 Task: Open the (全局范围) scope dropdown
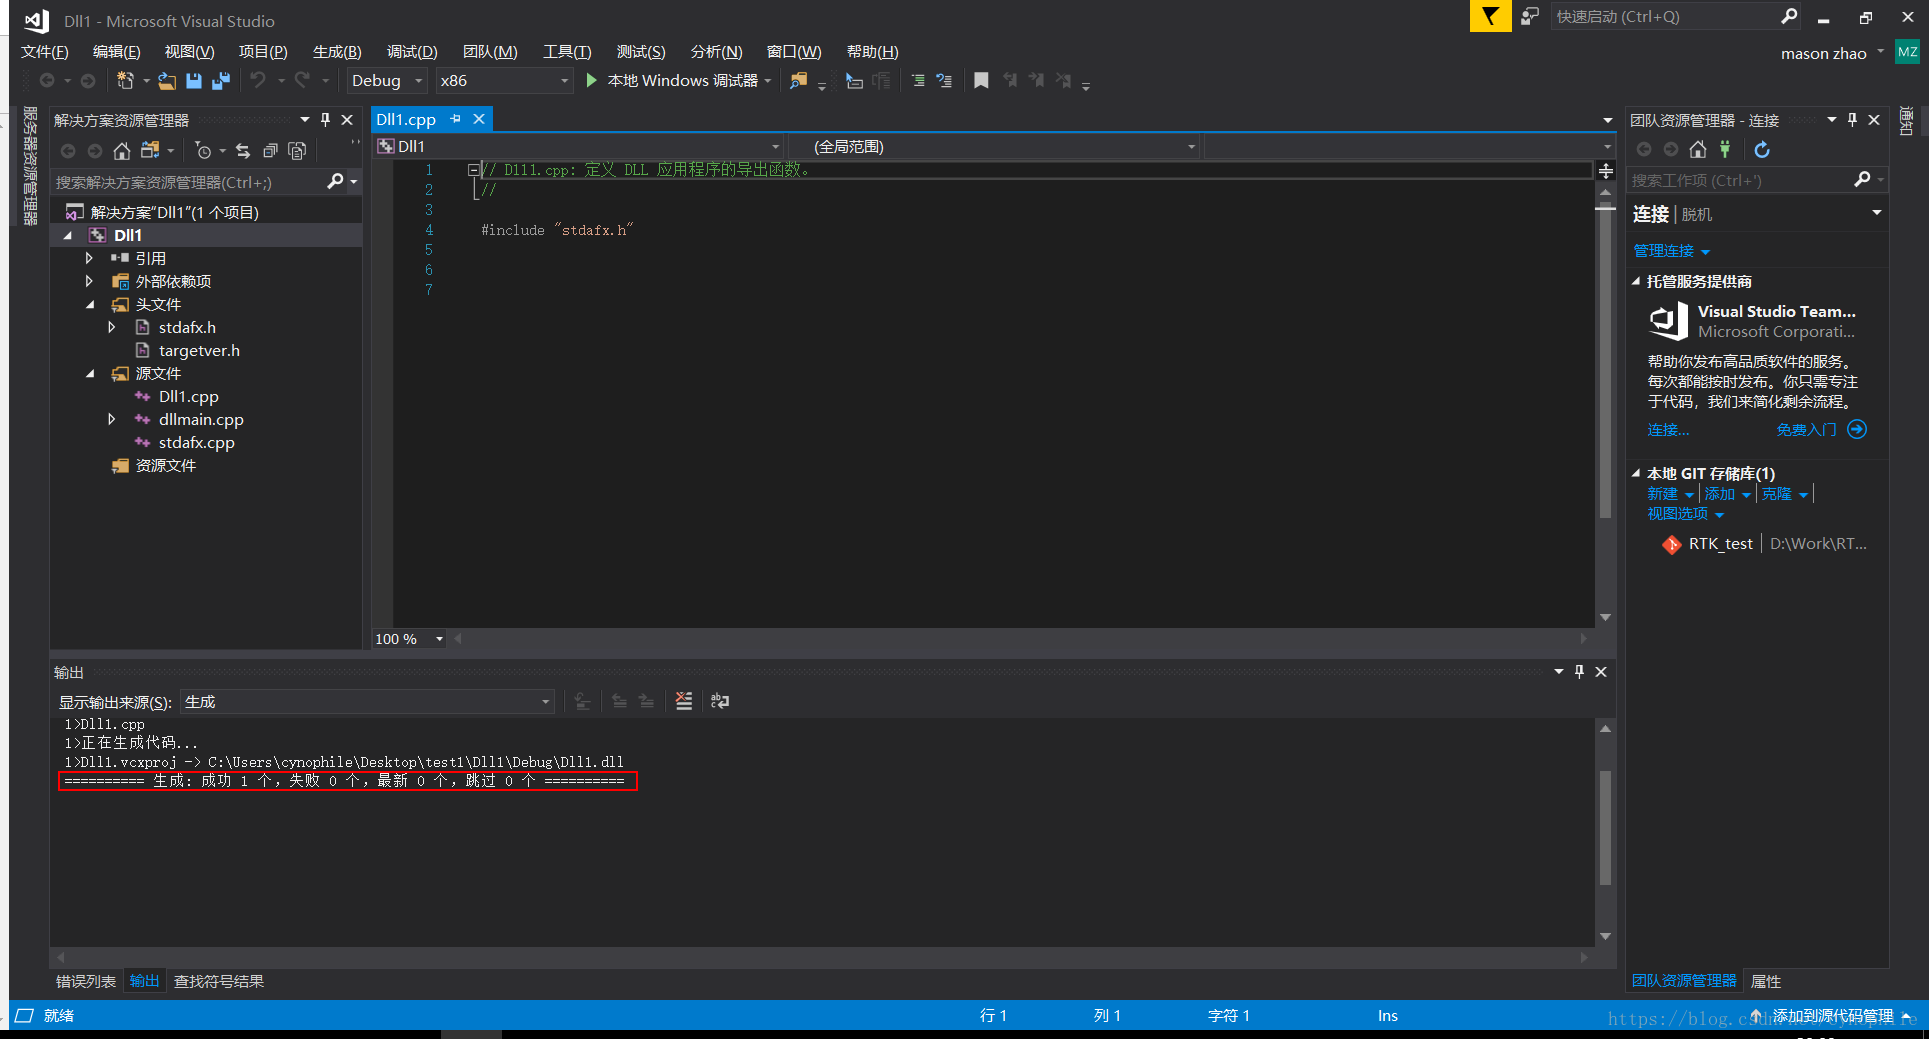pyautogui.click(x=995, y=147)
